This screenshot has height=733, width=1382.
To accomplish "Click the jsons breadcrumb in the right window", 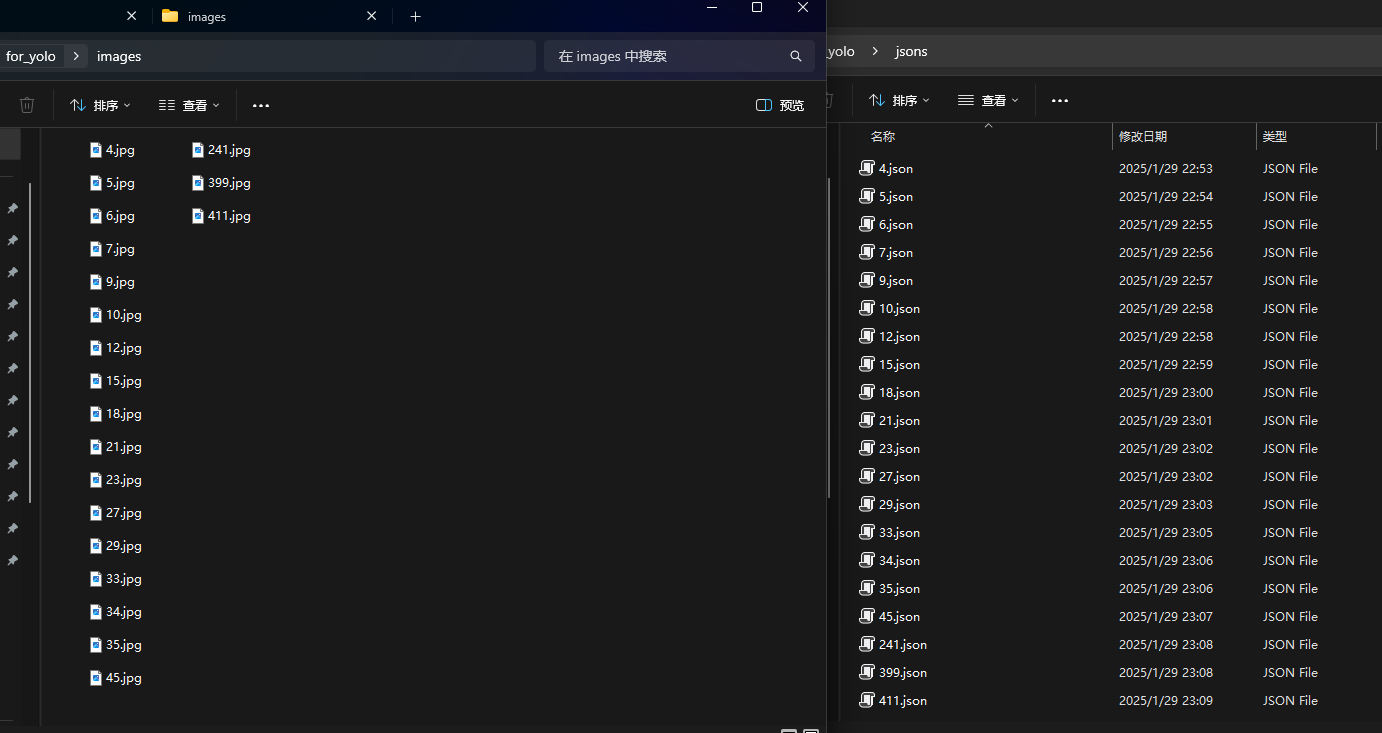I will point(911,51).
